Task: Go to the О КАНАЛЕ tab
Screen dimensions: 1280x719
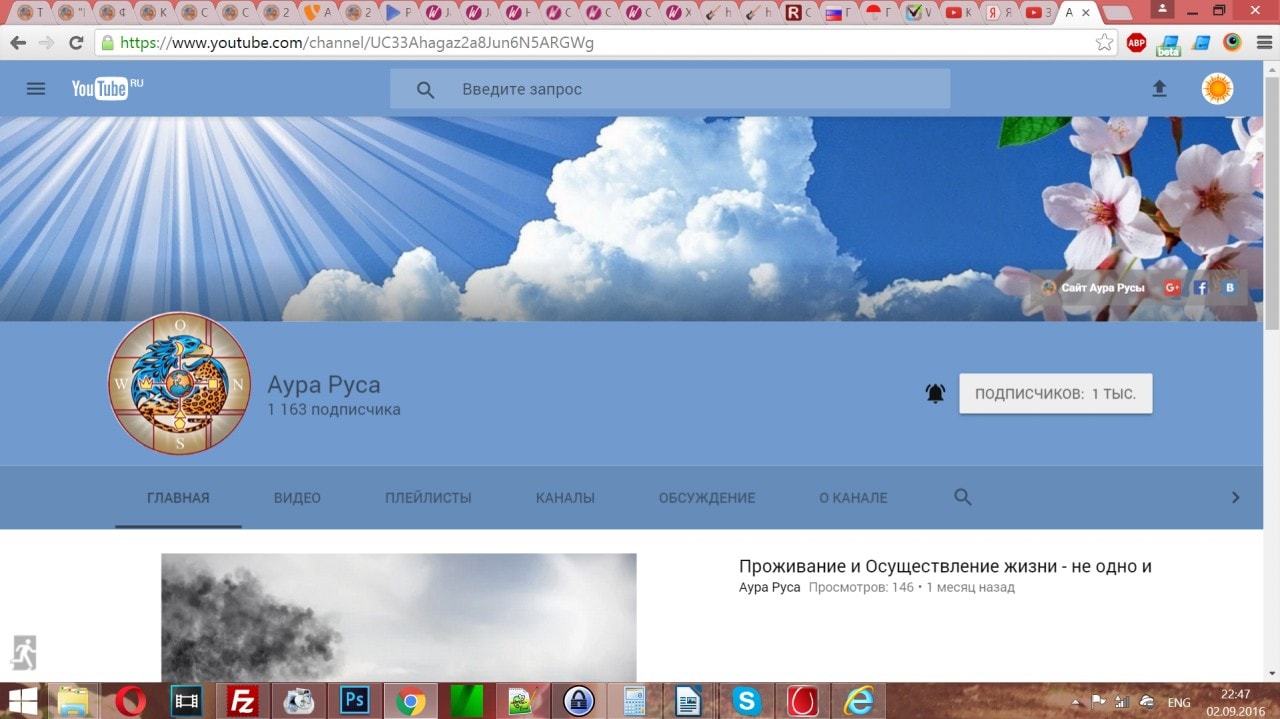Action: (x=853, y=498)
